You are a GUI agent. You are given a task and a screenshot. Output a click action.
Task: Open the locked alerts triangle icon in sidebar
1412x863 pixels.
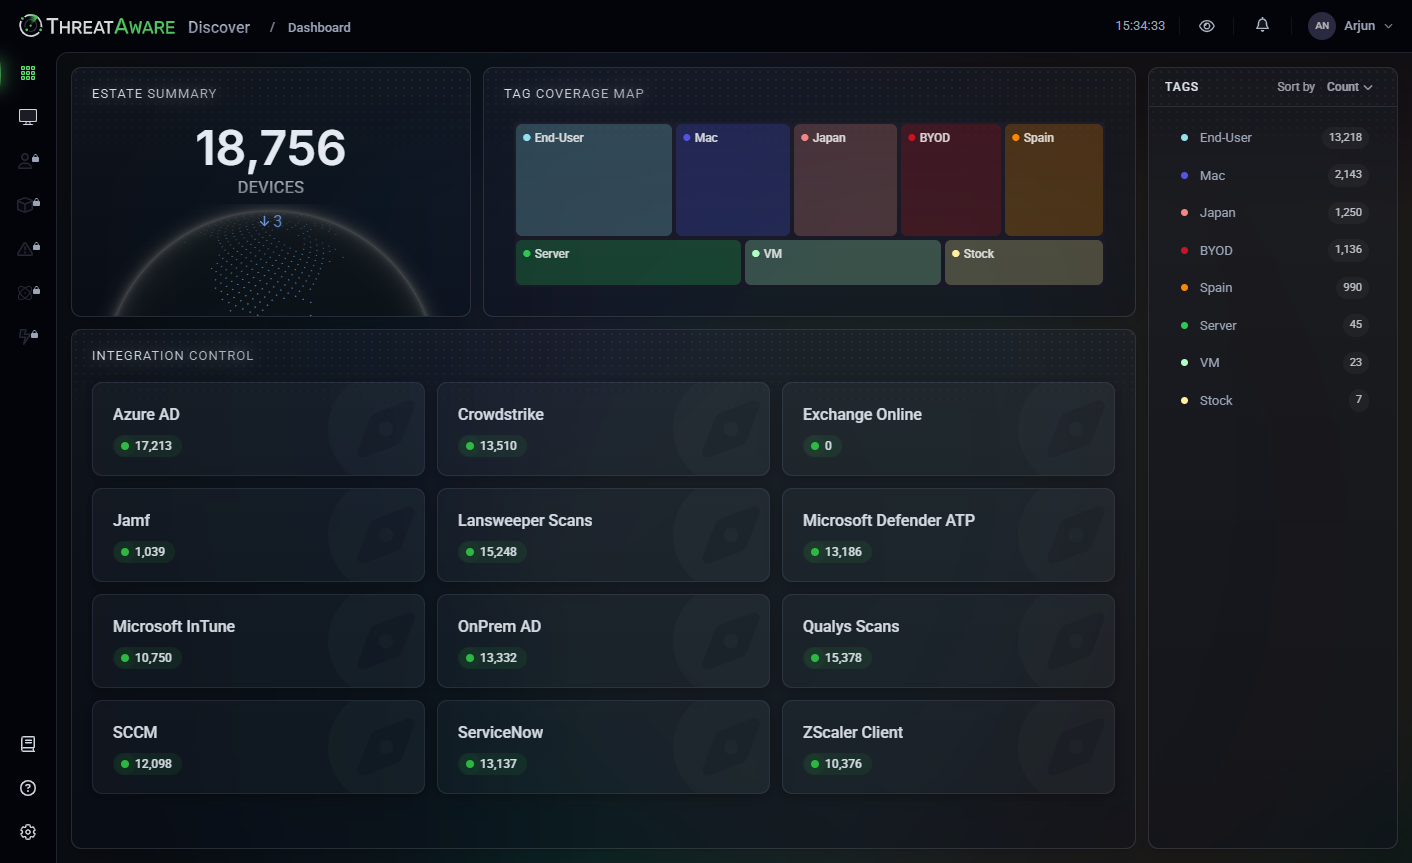pyautogui.click(x=28, y=249)
